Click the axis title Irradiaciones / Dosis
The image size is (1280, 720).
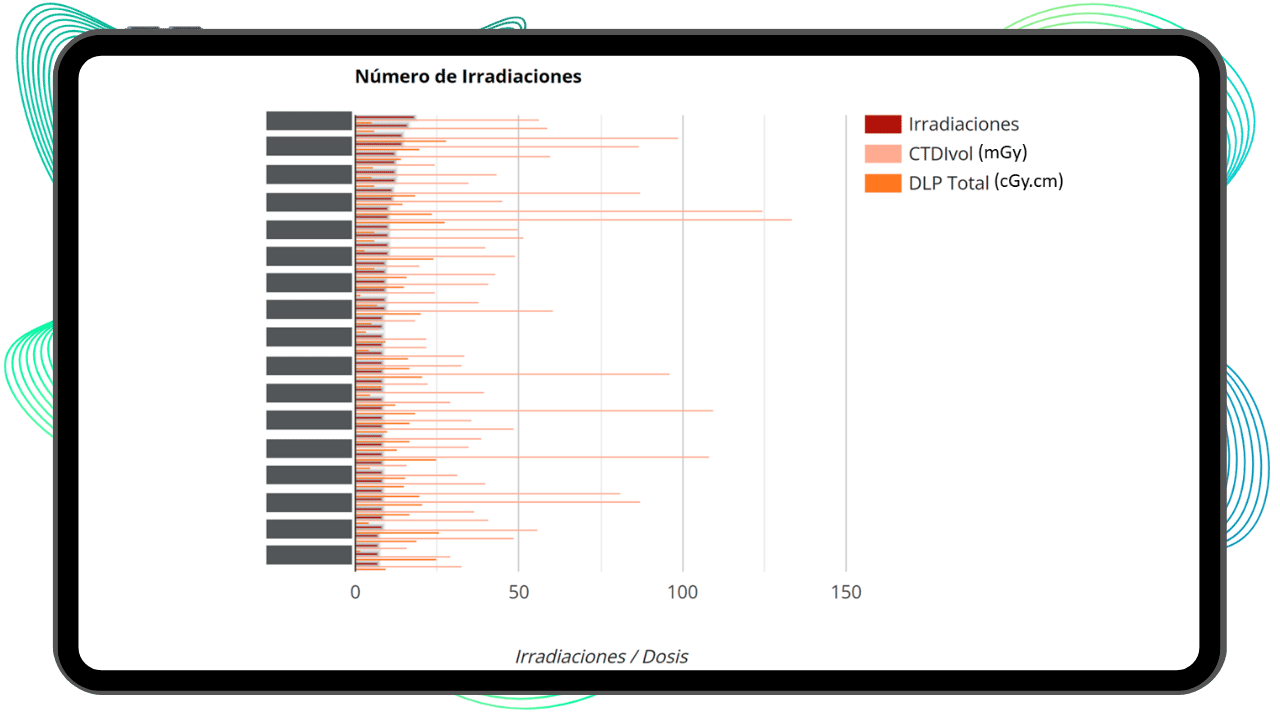pos(601,656)
